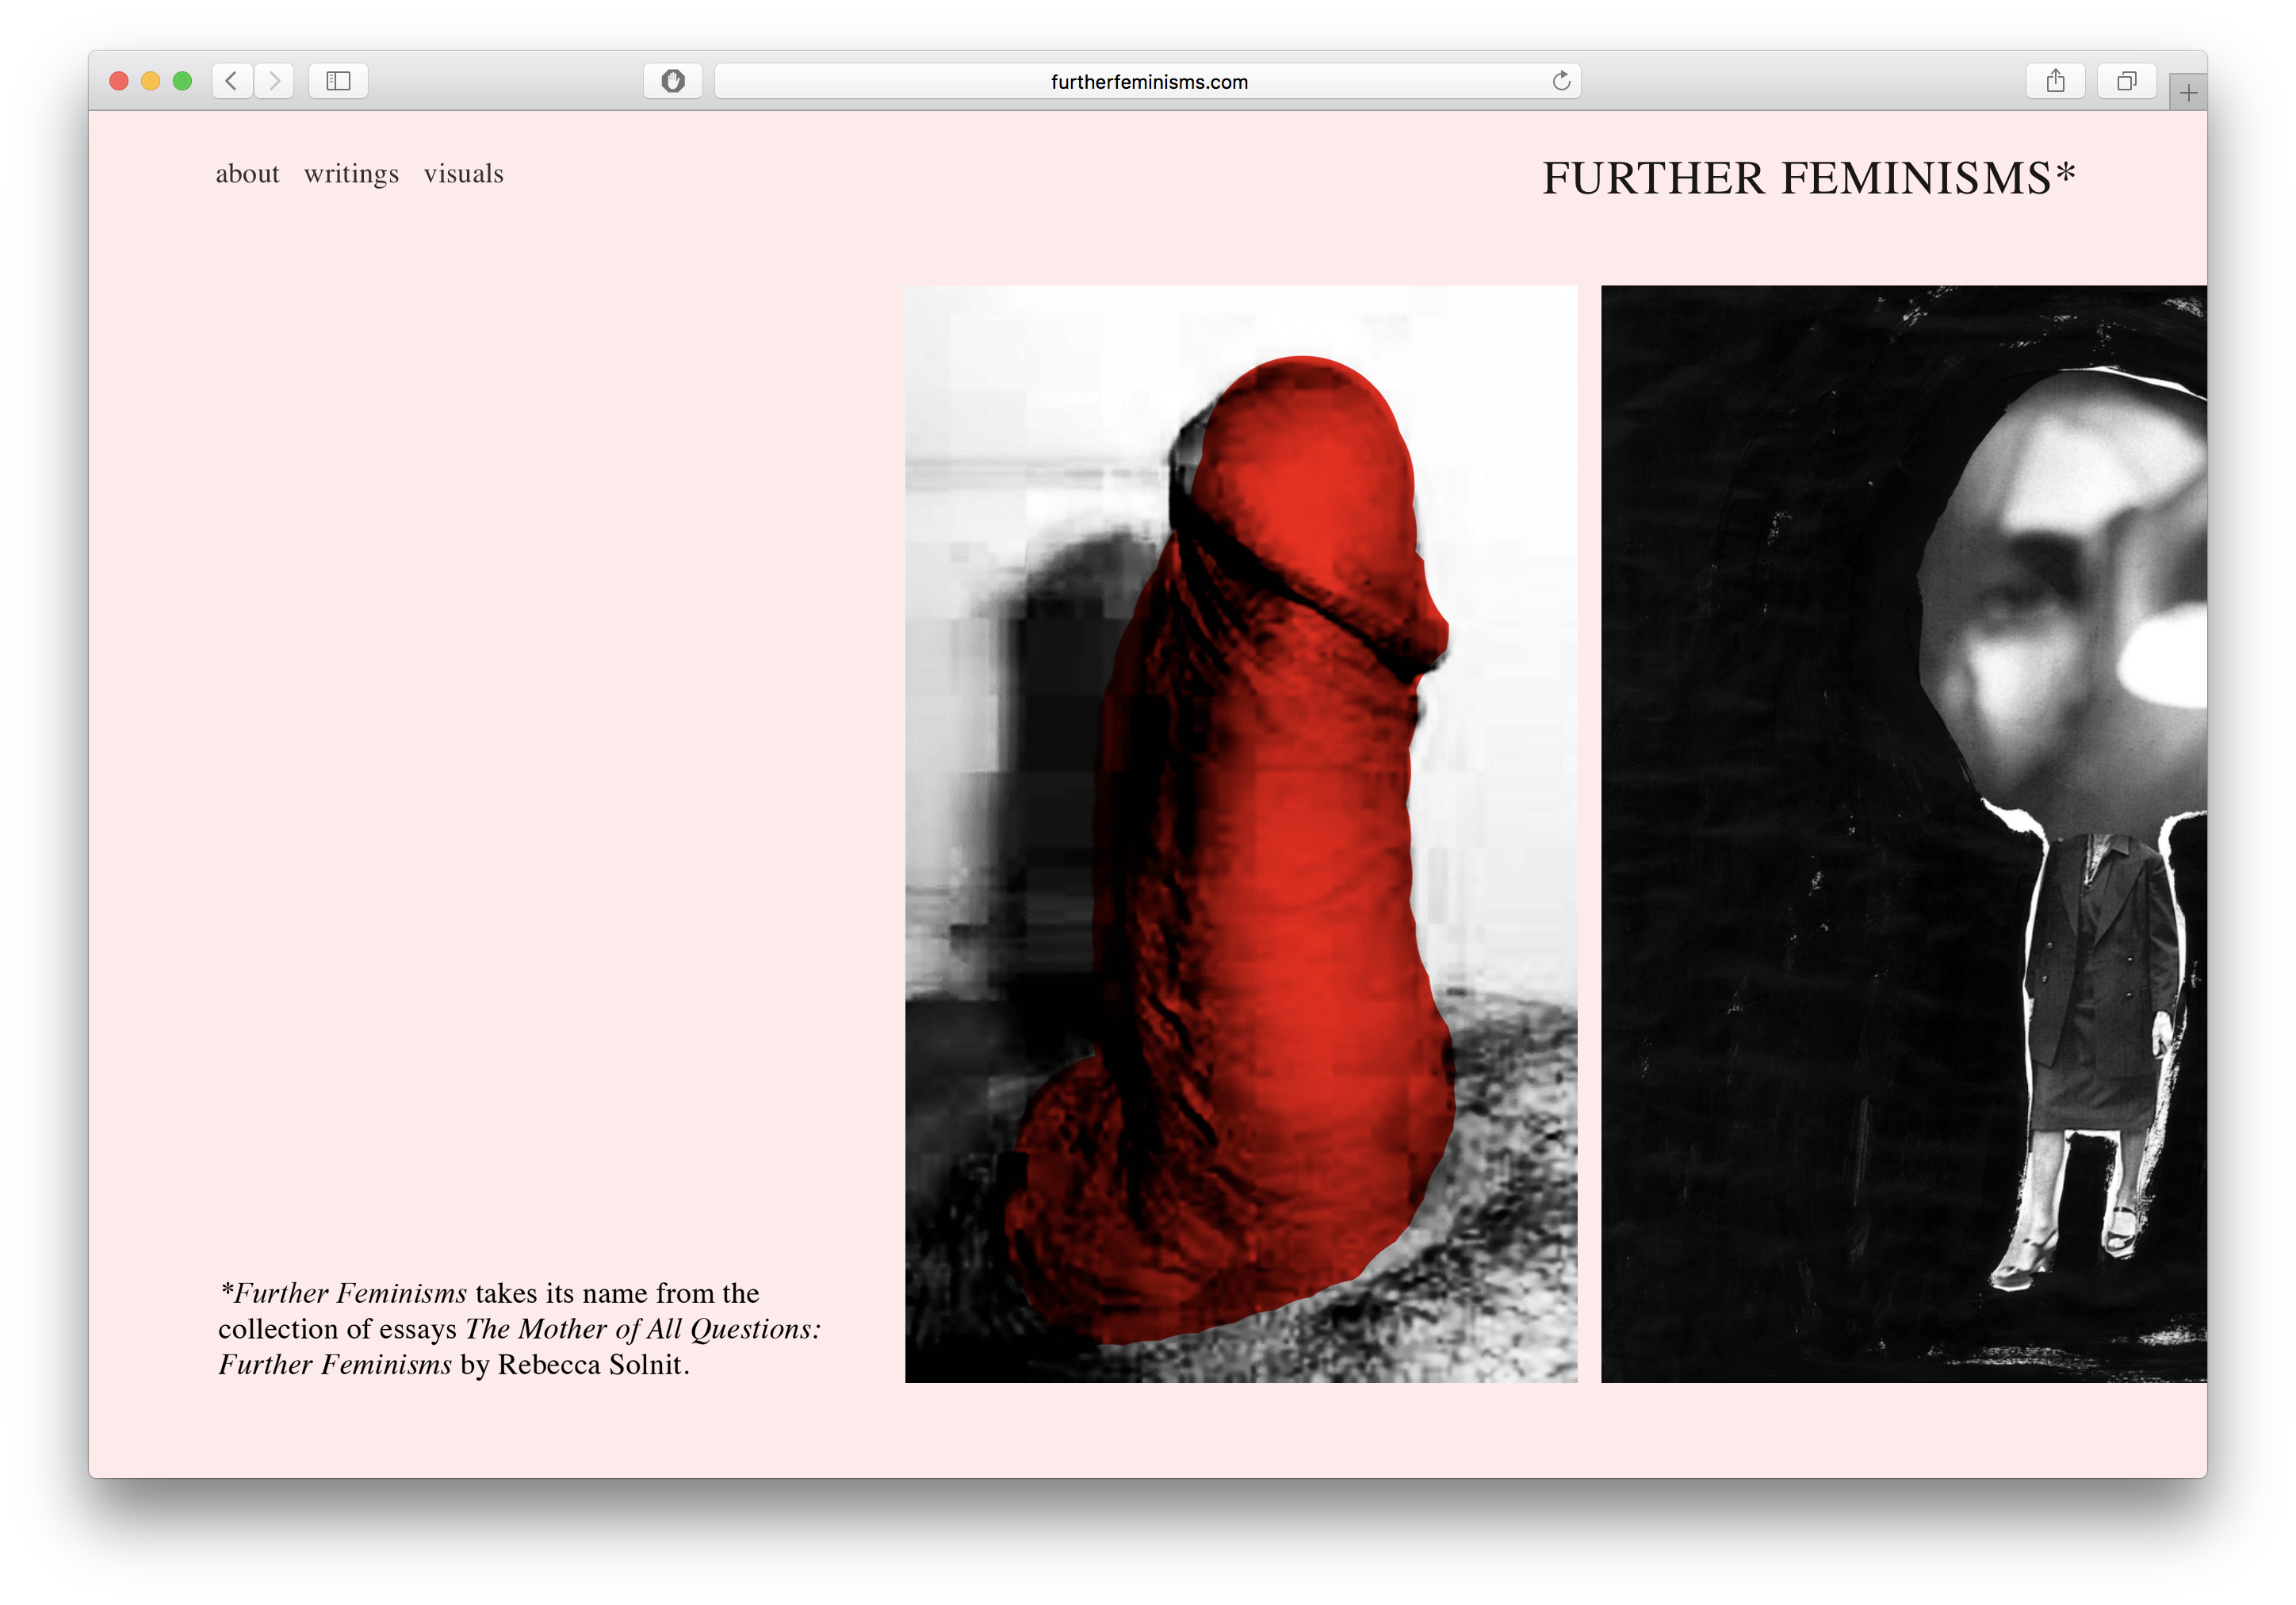Close the Safari window with red button
The width and height of the screenshot is (2296, 1605).
[x=119, y=81]
